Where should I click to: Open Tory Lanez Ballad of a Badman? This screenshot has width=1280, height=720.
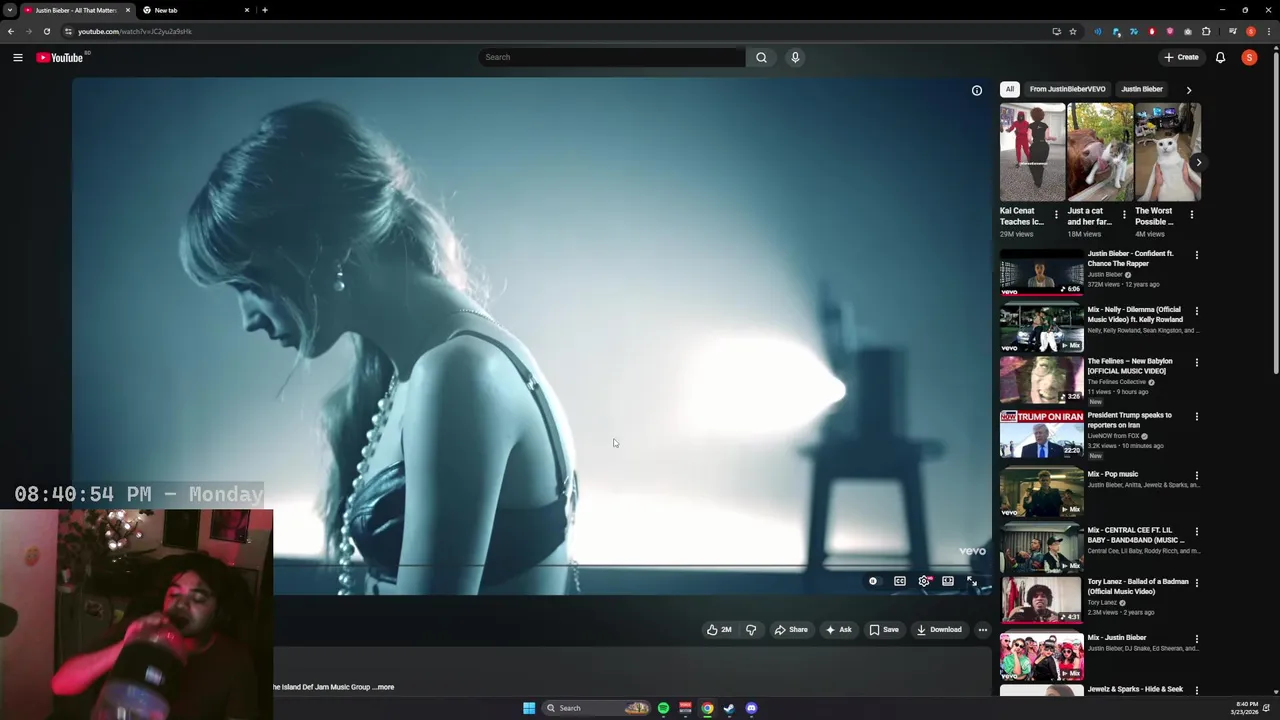point(1041,600)
